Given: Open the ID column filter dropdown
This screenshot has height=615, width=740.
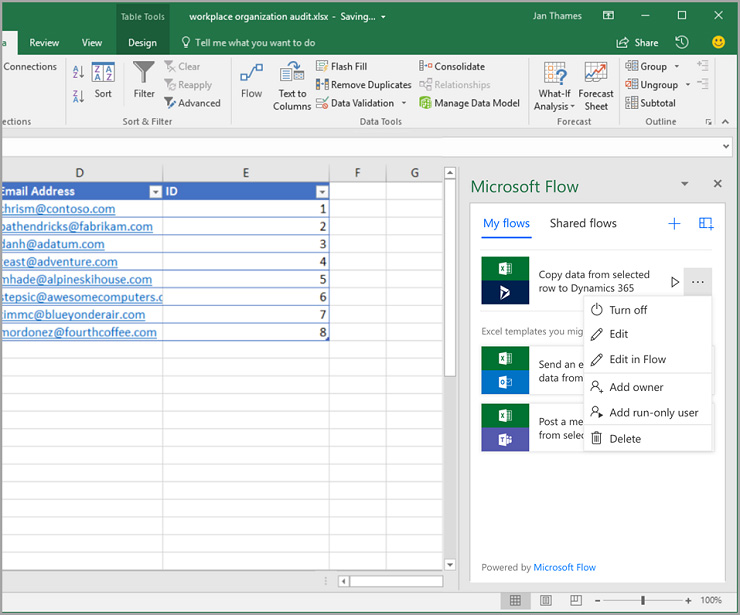Looking at the screenshot, I should 322,192.
